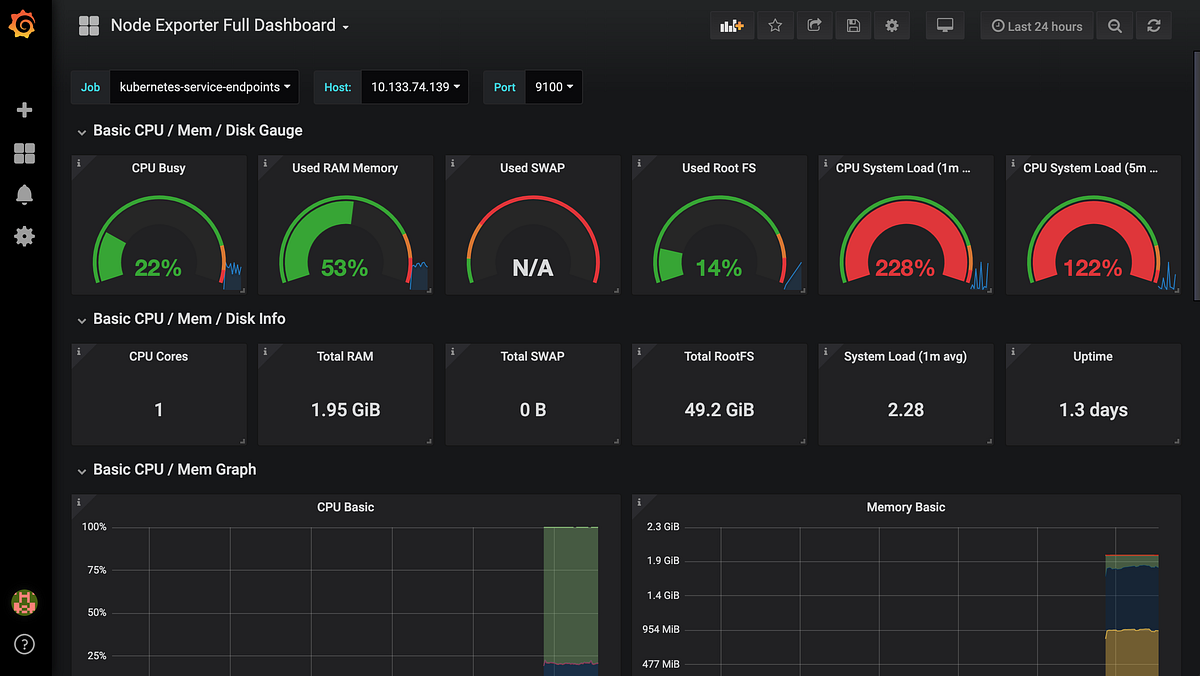Screen dimensions: 1200x676
Task: Collapse Basic CPU / Mem Graph row
Action: [167, 469]
